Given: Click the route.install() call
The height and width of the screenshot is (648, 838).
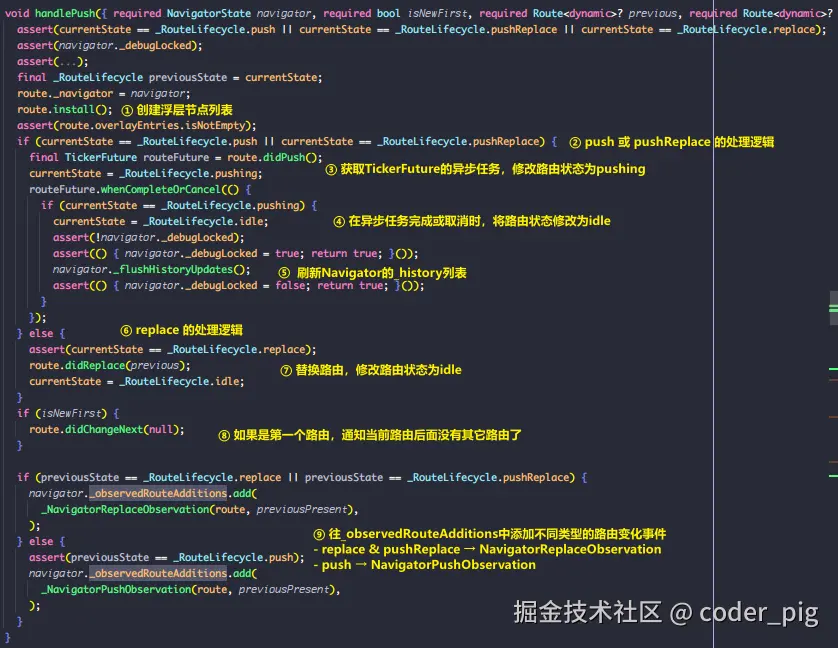Looking at the screenshot, I should coord(65,110).
